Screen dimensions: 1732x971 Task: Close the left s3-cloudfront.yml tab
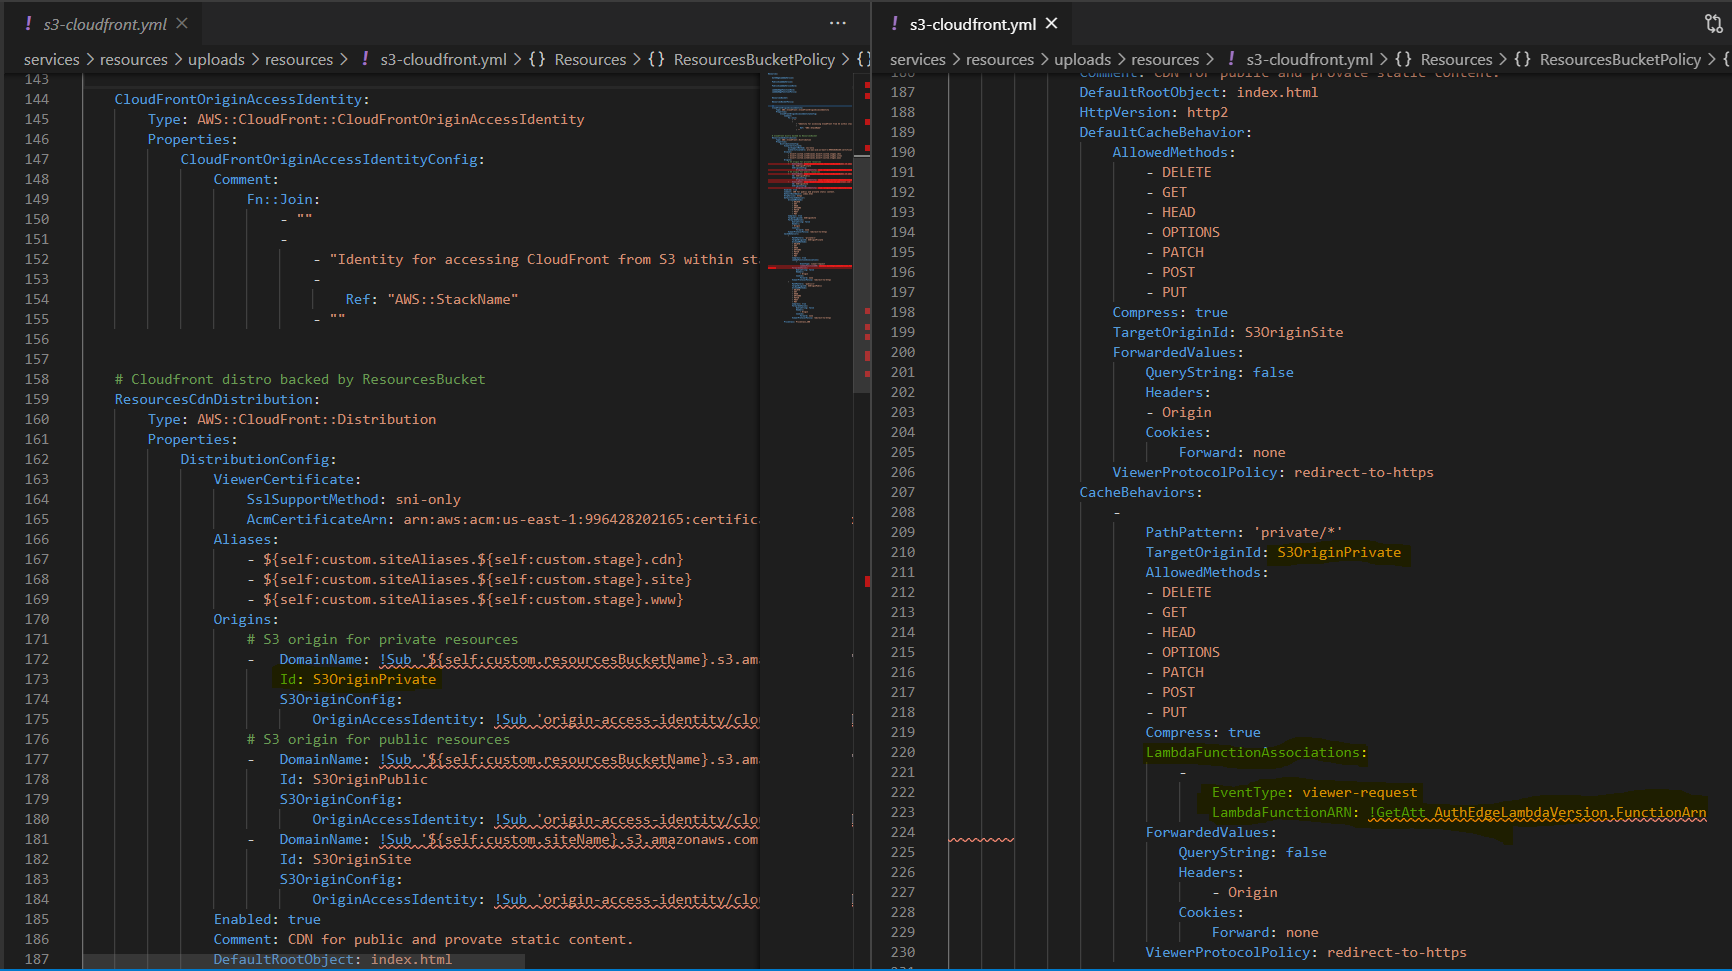point(181,23)
